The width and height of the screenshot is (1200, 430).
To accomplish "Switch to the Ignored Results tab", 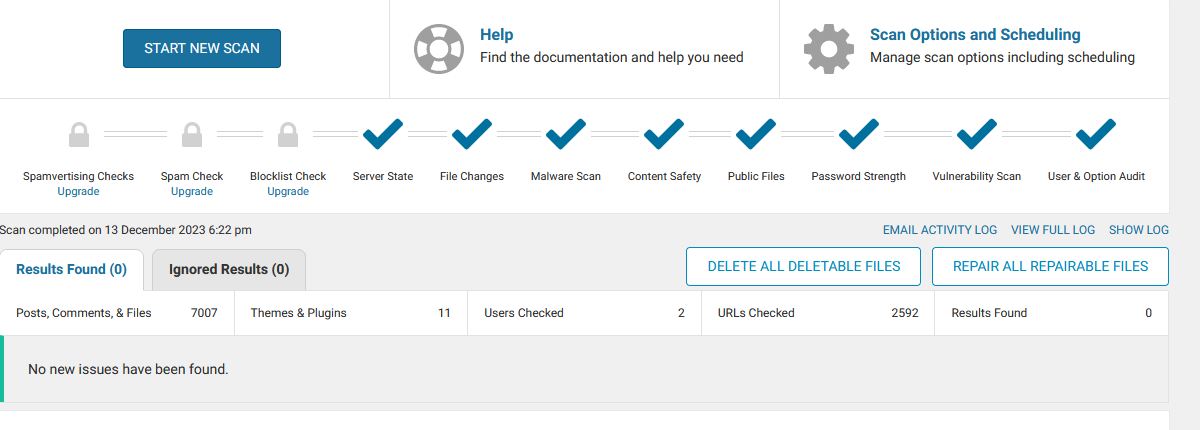I will tap(229, 269).
